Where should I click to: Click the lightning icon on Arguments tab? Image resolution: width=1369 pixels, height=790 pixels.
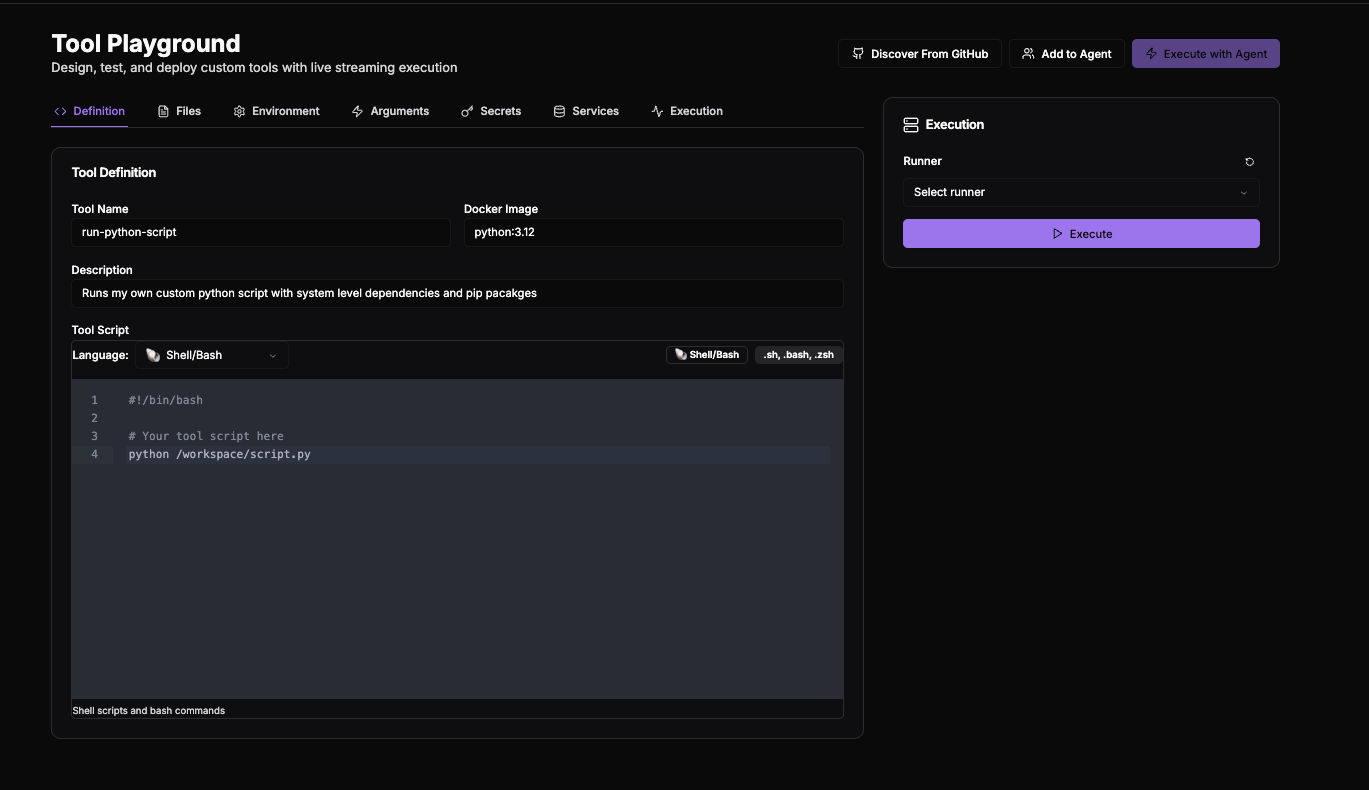point(357,111)
